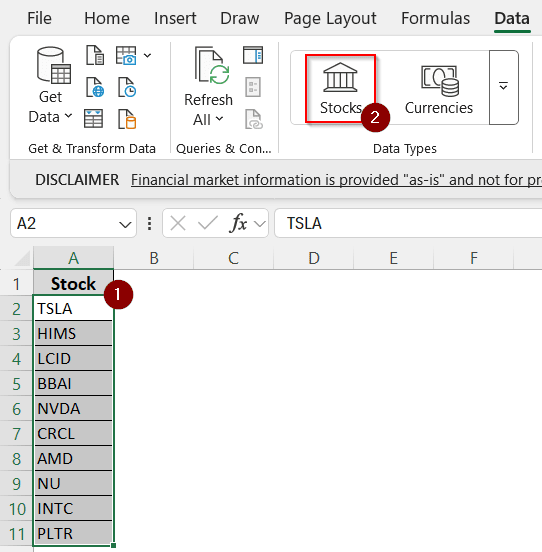Select row 11 header
Viewport: 542px width, 552px height.
click(x=16, y=534)
